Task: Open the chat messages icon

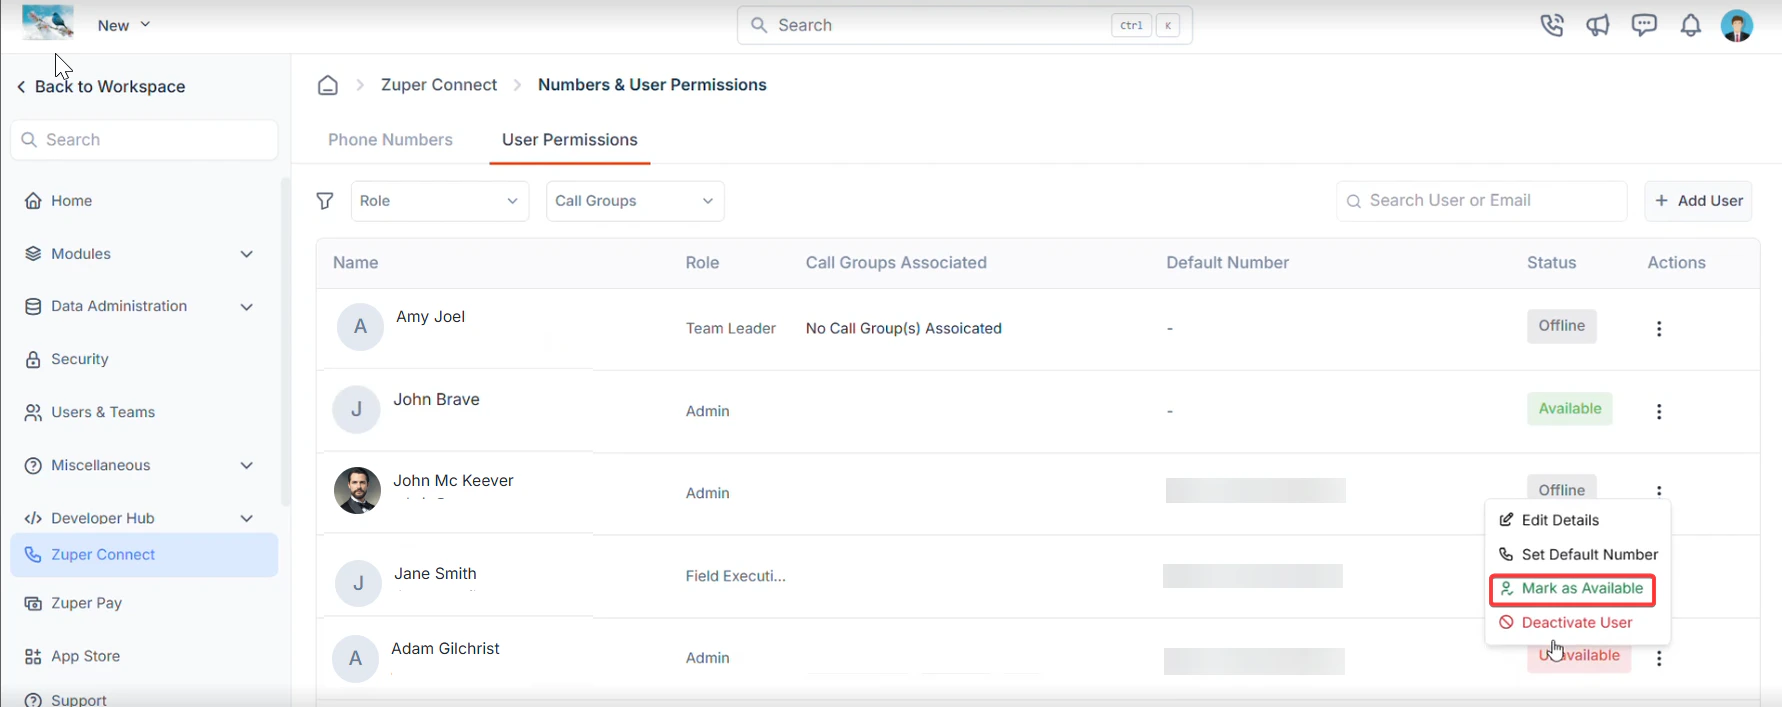Action: pos(1644,25)
